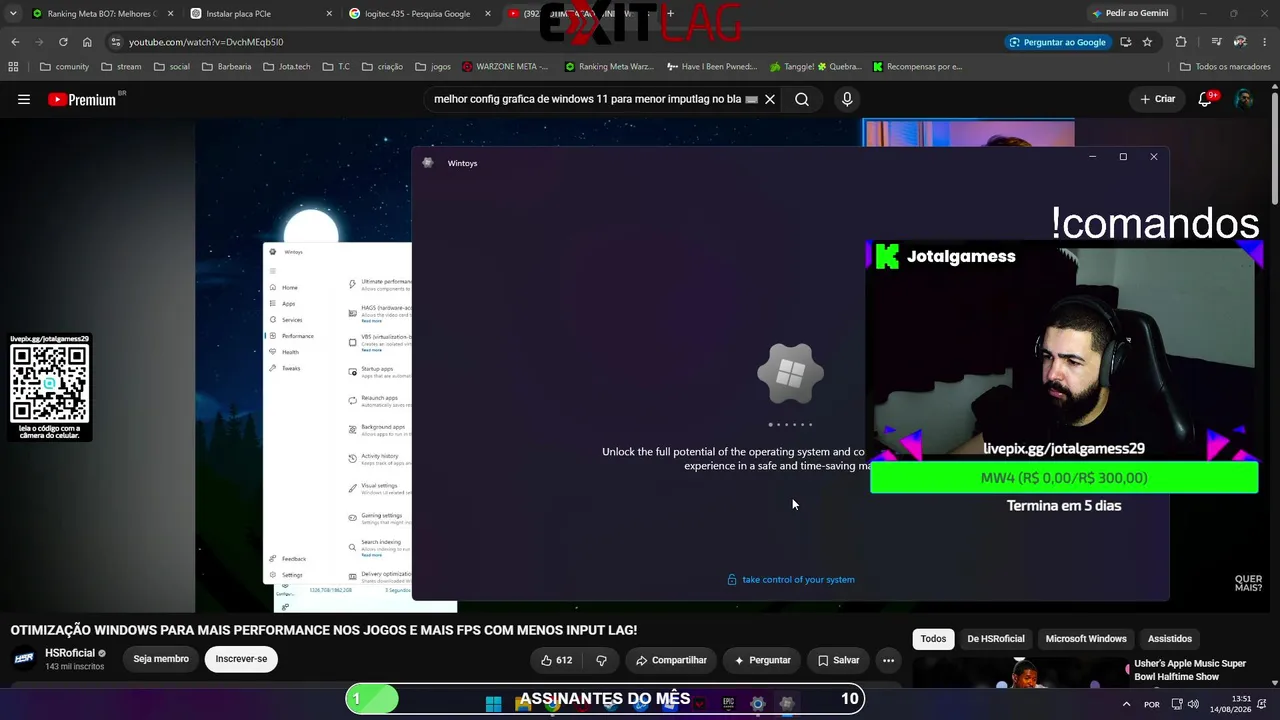Select the Assistidos filter chip
This screenshot has height=720, width=1280.
point(1170,639)
